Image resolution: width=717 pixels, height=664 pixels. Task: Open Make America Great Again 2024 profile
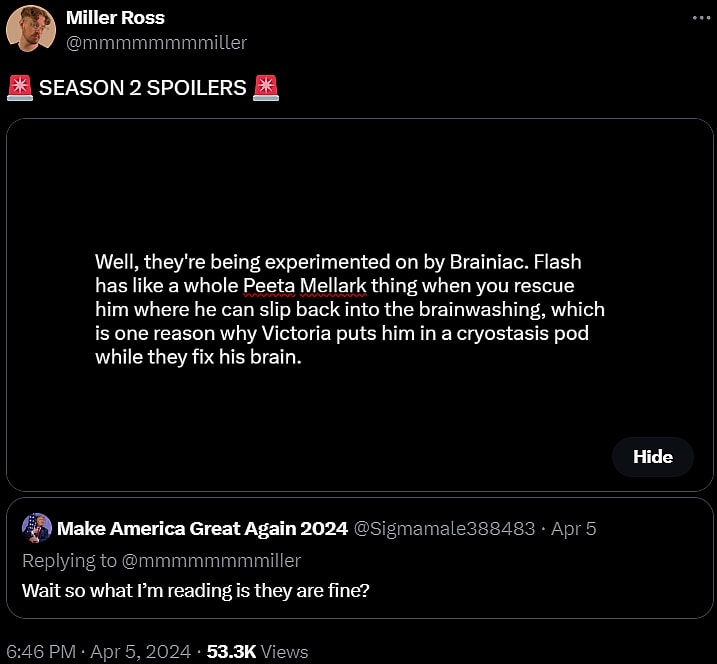click(203, 528)
